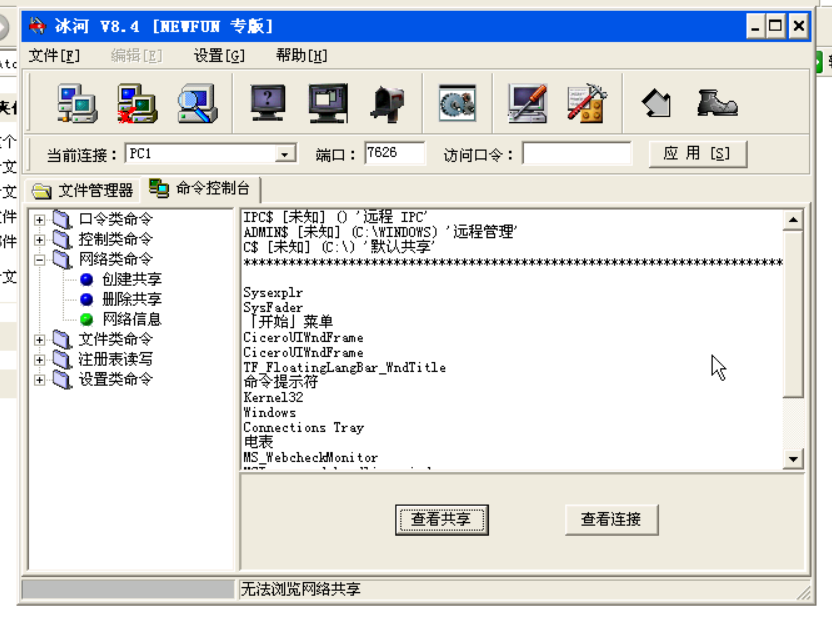Click the delete host icon with red X
This screenshot has height=617, width=832.
[137, 103]
